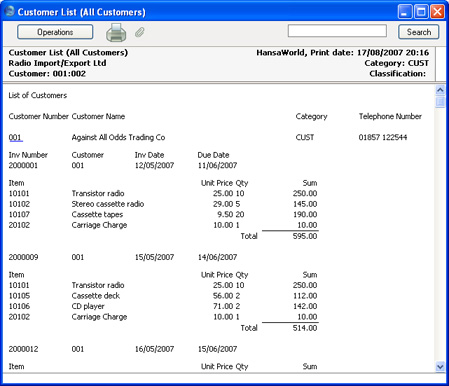Click due date 11/06/2007
Screen dimensions: 449x386
point(217,165)
